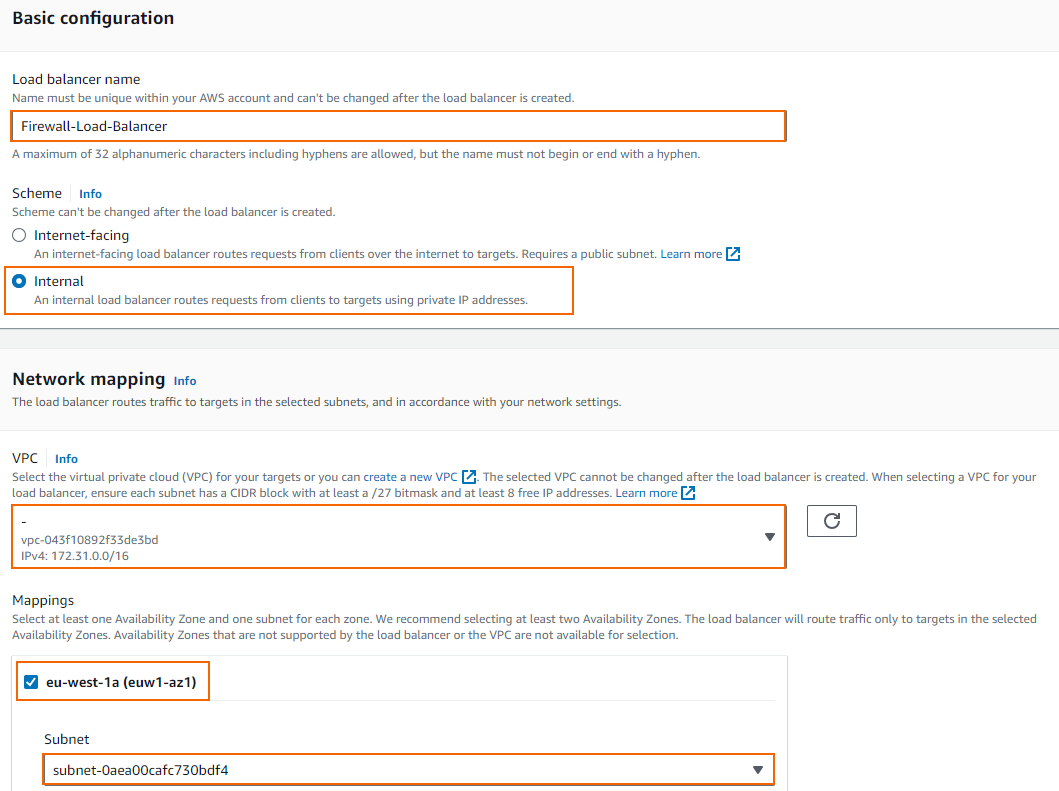Click the IPv4: 172.31.0.0/16 text
The image size is (1059, 791).
click(x=75, y=556)
